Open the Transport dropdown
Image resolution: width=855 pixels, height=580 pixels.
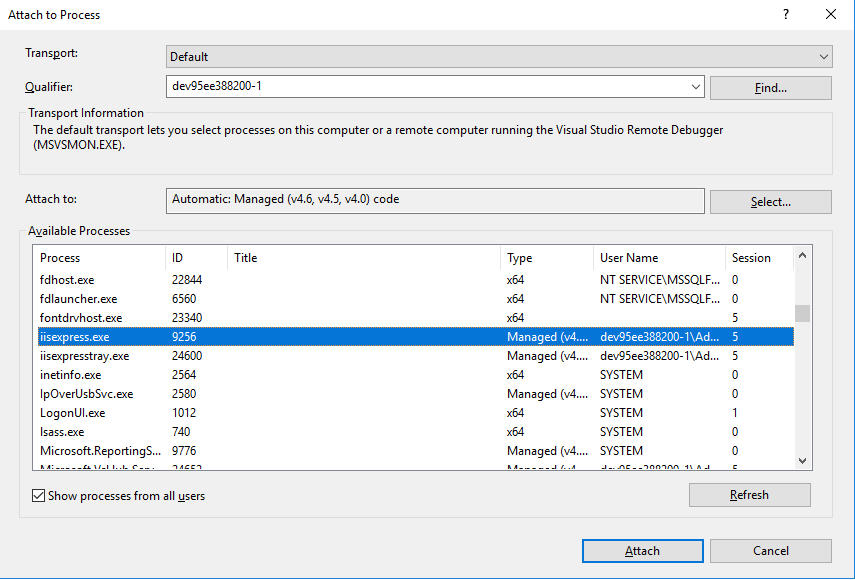[x=499, y=57]
